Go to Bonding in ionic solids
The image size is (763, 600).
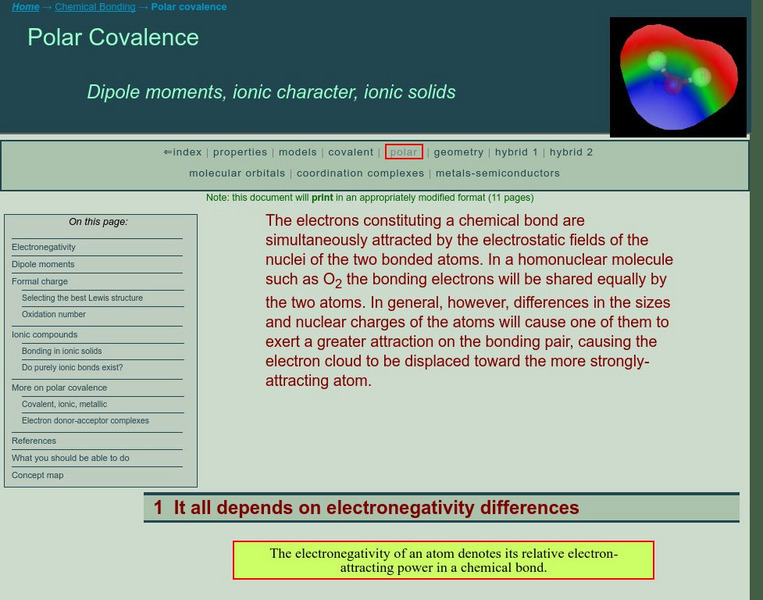pos(61,351)
